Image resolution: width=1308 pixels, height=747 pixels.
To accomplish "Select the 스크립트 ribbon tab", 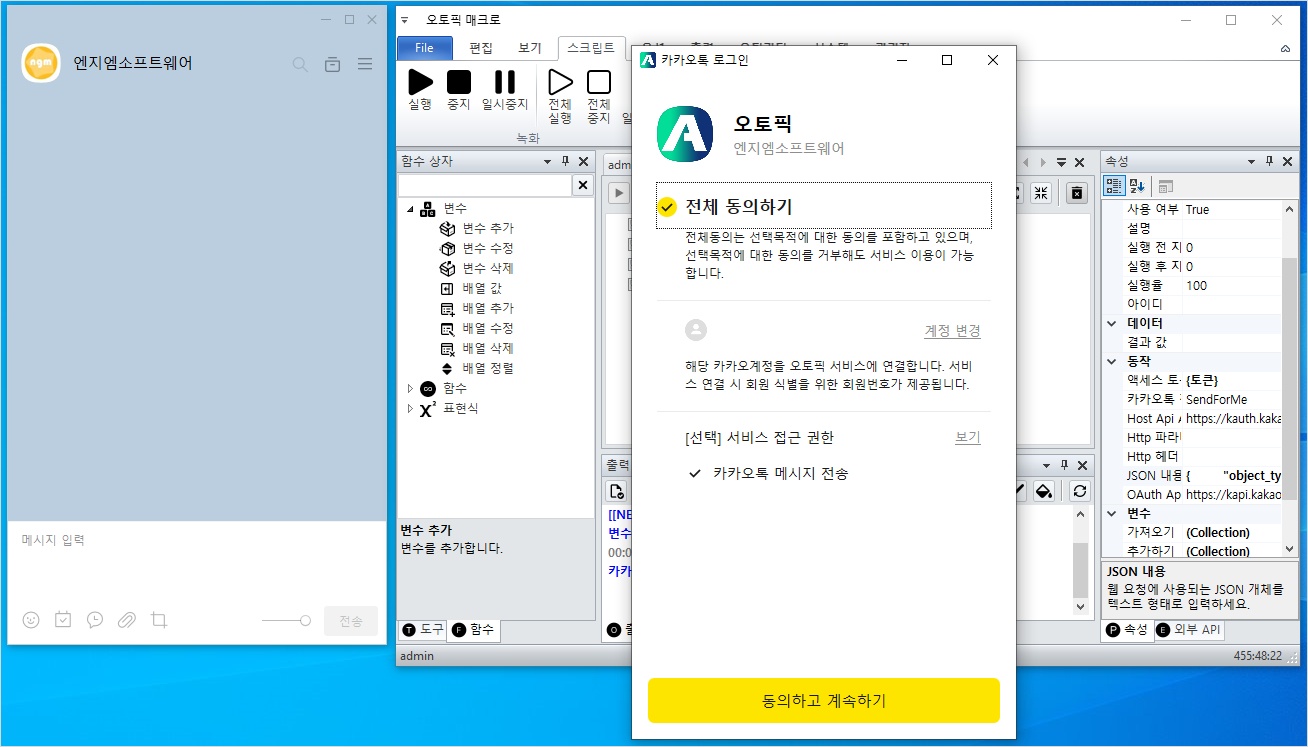I will [591, 47].
